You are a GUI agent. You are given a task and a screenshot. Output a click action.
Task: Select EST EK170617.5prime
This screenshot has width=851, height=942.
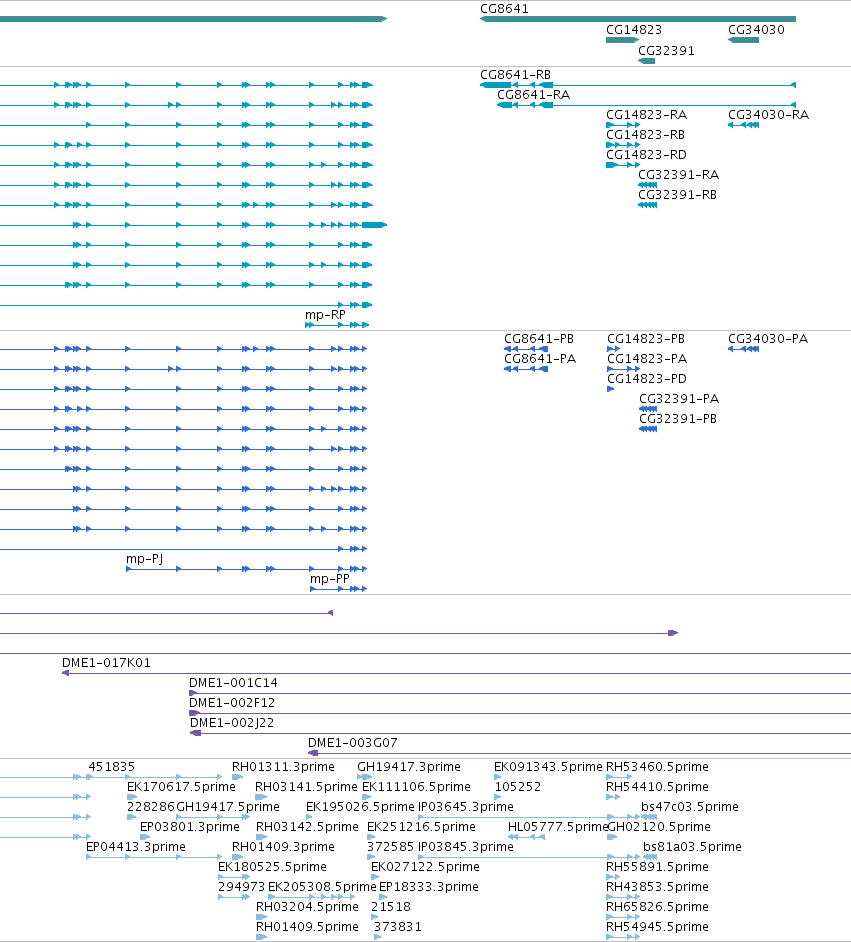click(x=181, y=787)
